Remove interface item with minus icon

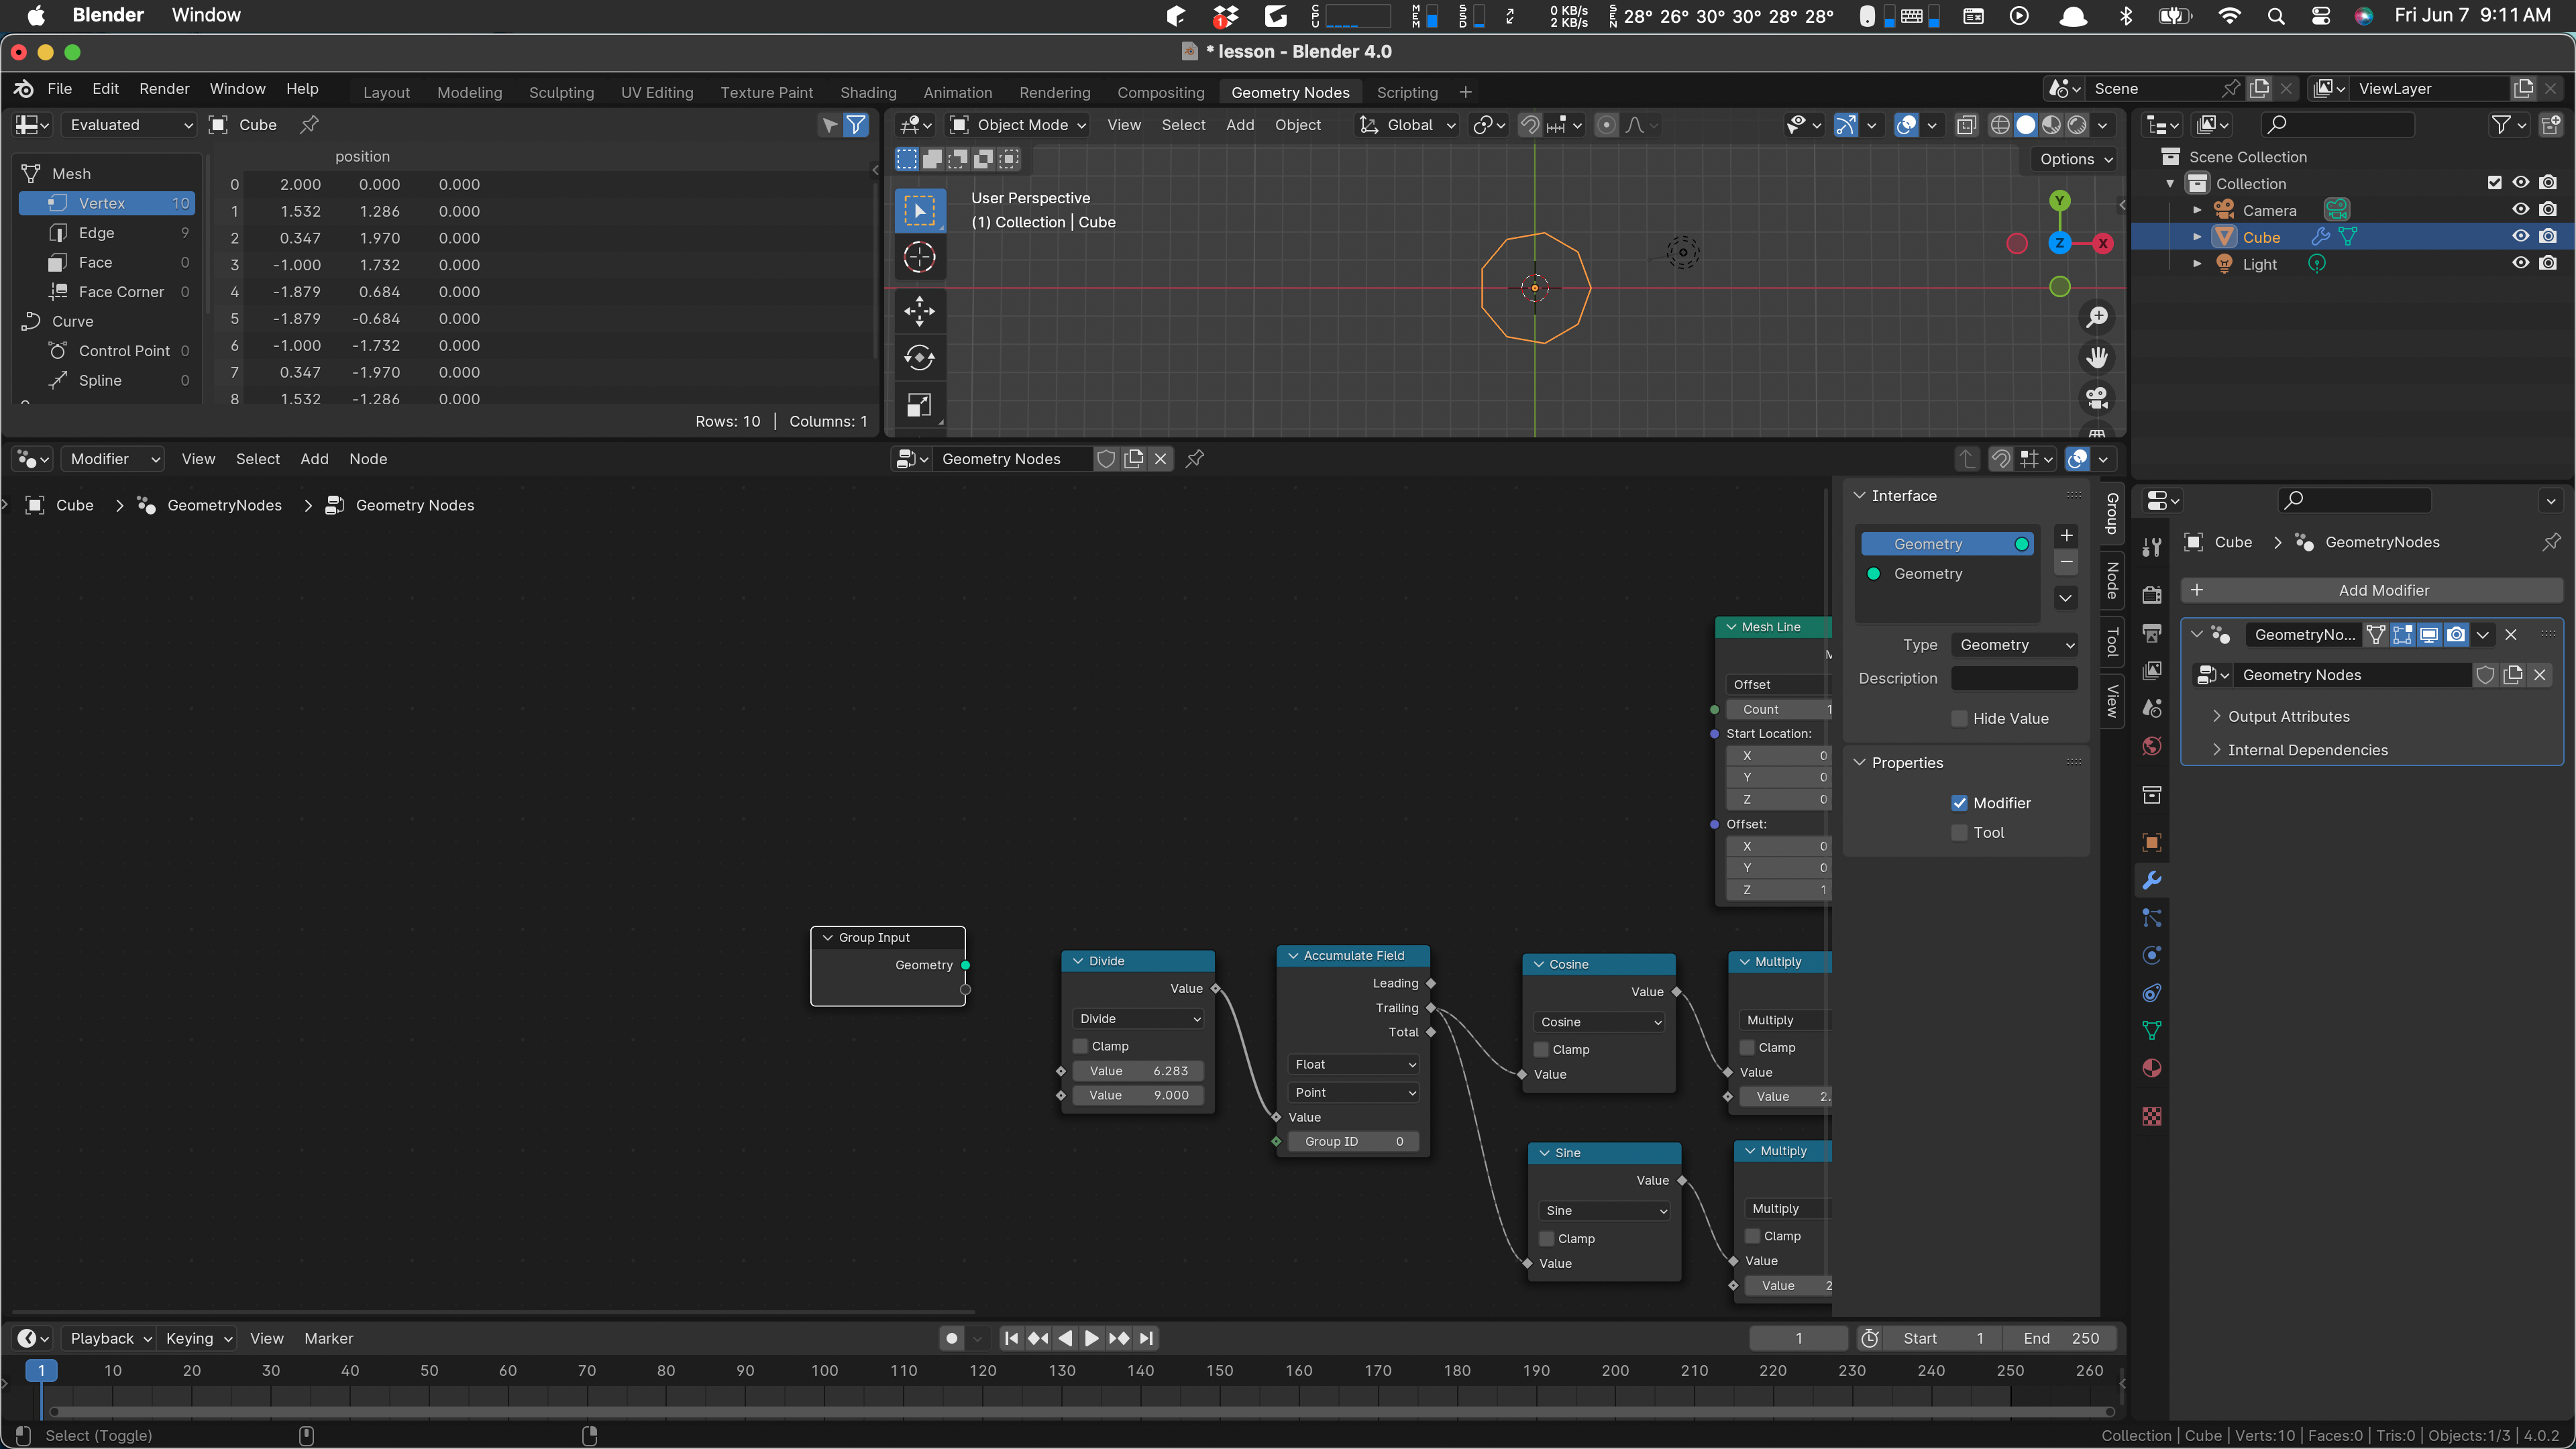tap(2066, 562)
